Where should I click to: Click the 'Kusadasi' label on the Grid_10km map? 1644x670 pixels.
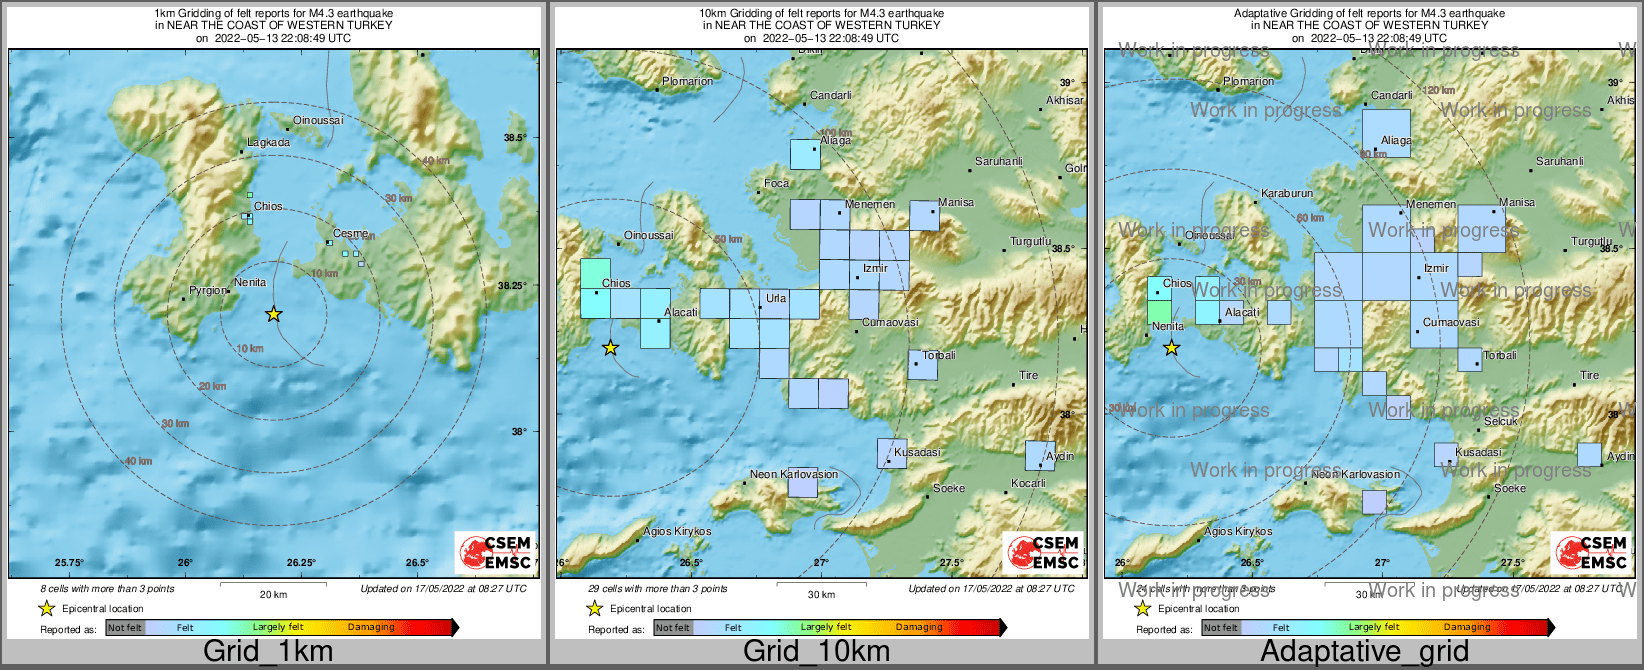(x=917, y=452)
